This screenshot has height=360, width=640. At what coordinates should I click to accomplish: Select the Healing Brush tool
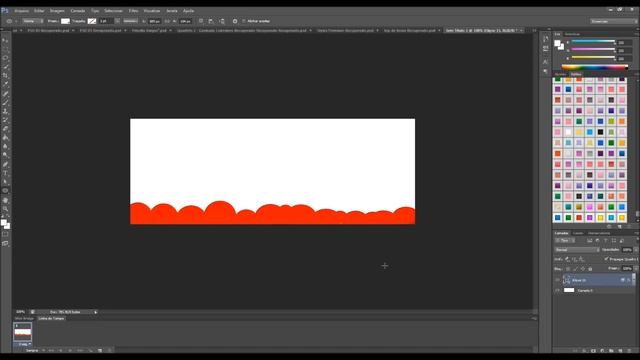point(5,93)
